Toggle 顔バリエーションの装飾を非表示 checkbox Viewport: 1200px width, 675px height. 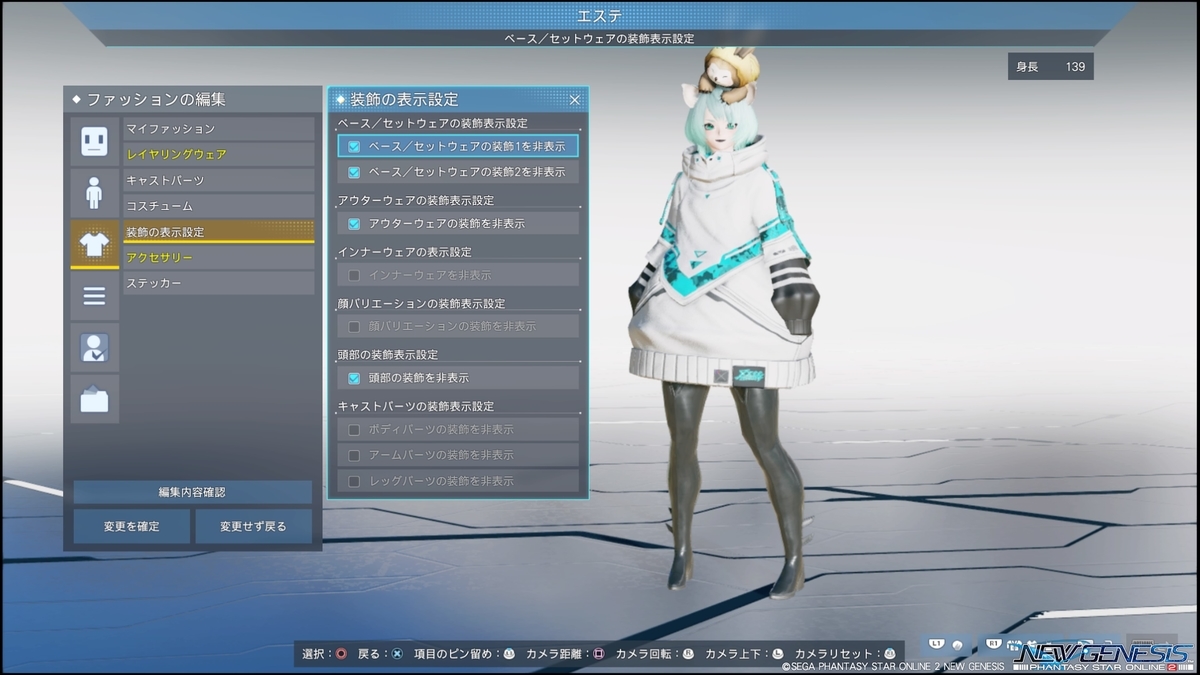pos(354,326)
